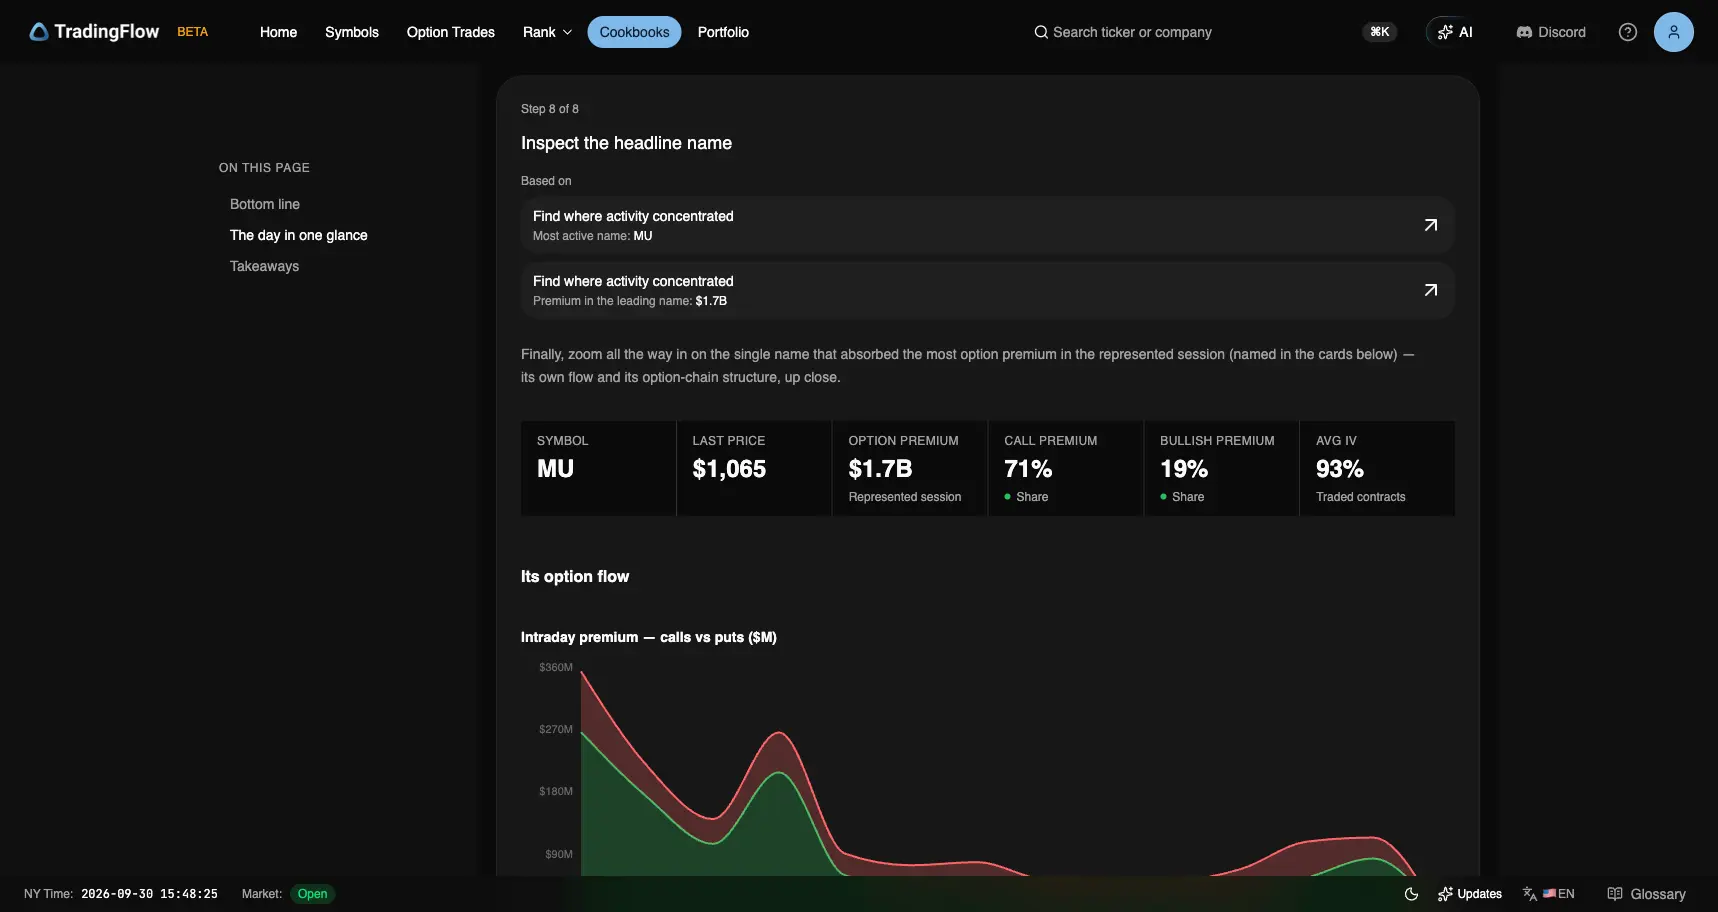Image resolution: width=1718 pixels, height=912 pixels.
Task: Click the ⌘K shortcut badge
Action: [1379, 32]
